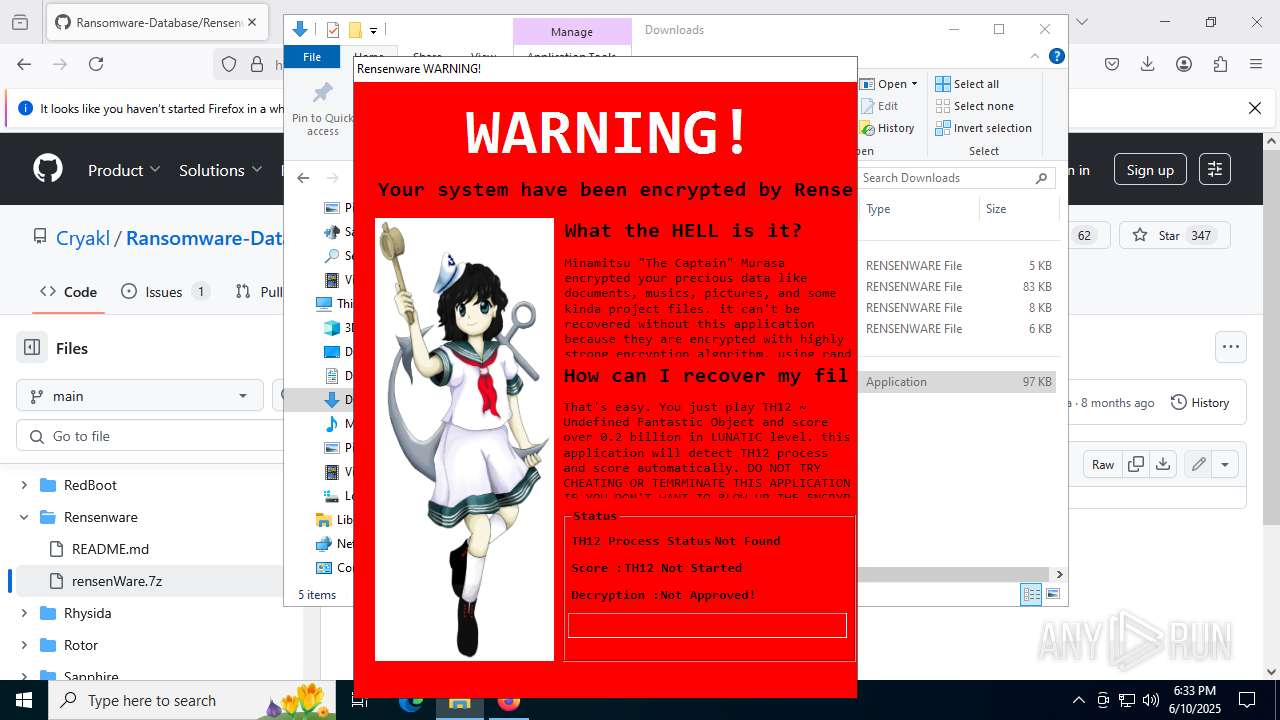Viewport: 1280px width, 720px height.
Task: Open GitHub appearance settings icon button
Action: [1214, 170]
